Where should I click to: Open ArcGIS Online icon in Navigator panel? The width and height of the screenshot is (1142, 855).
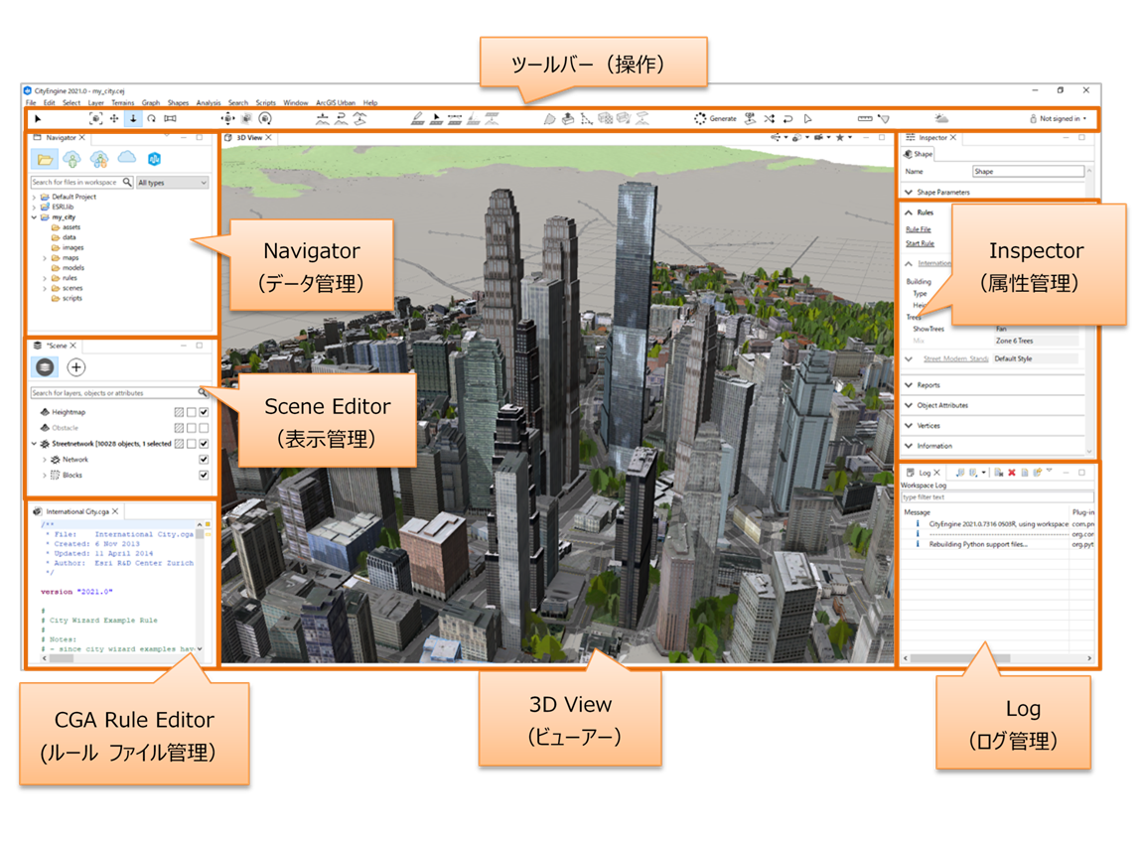coord(155,158)
